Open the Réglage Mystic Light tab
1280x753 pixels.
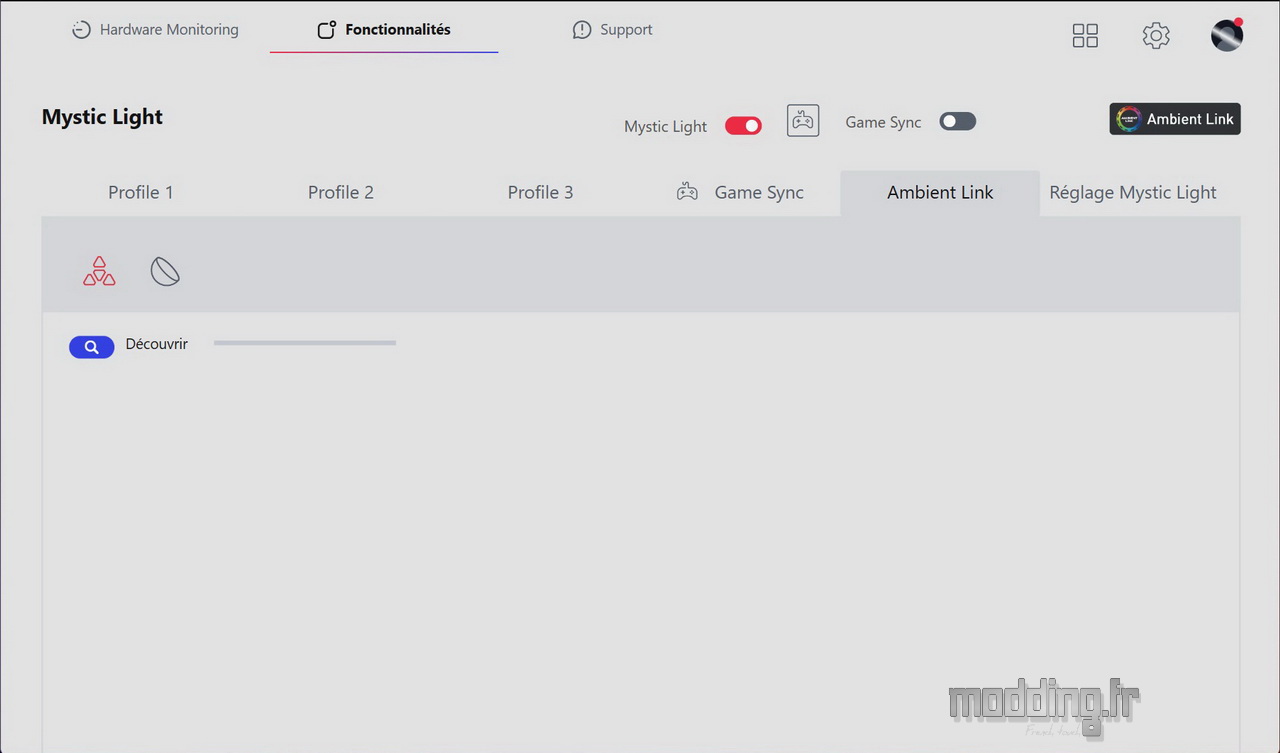(x=1133, y=192)
